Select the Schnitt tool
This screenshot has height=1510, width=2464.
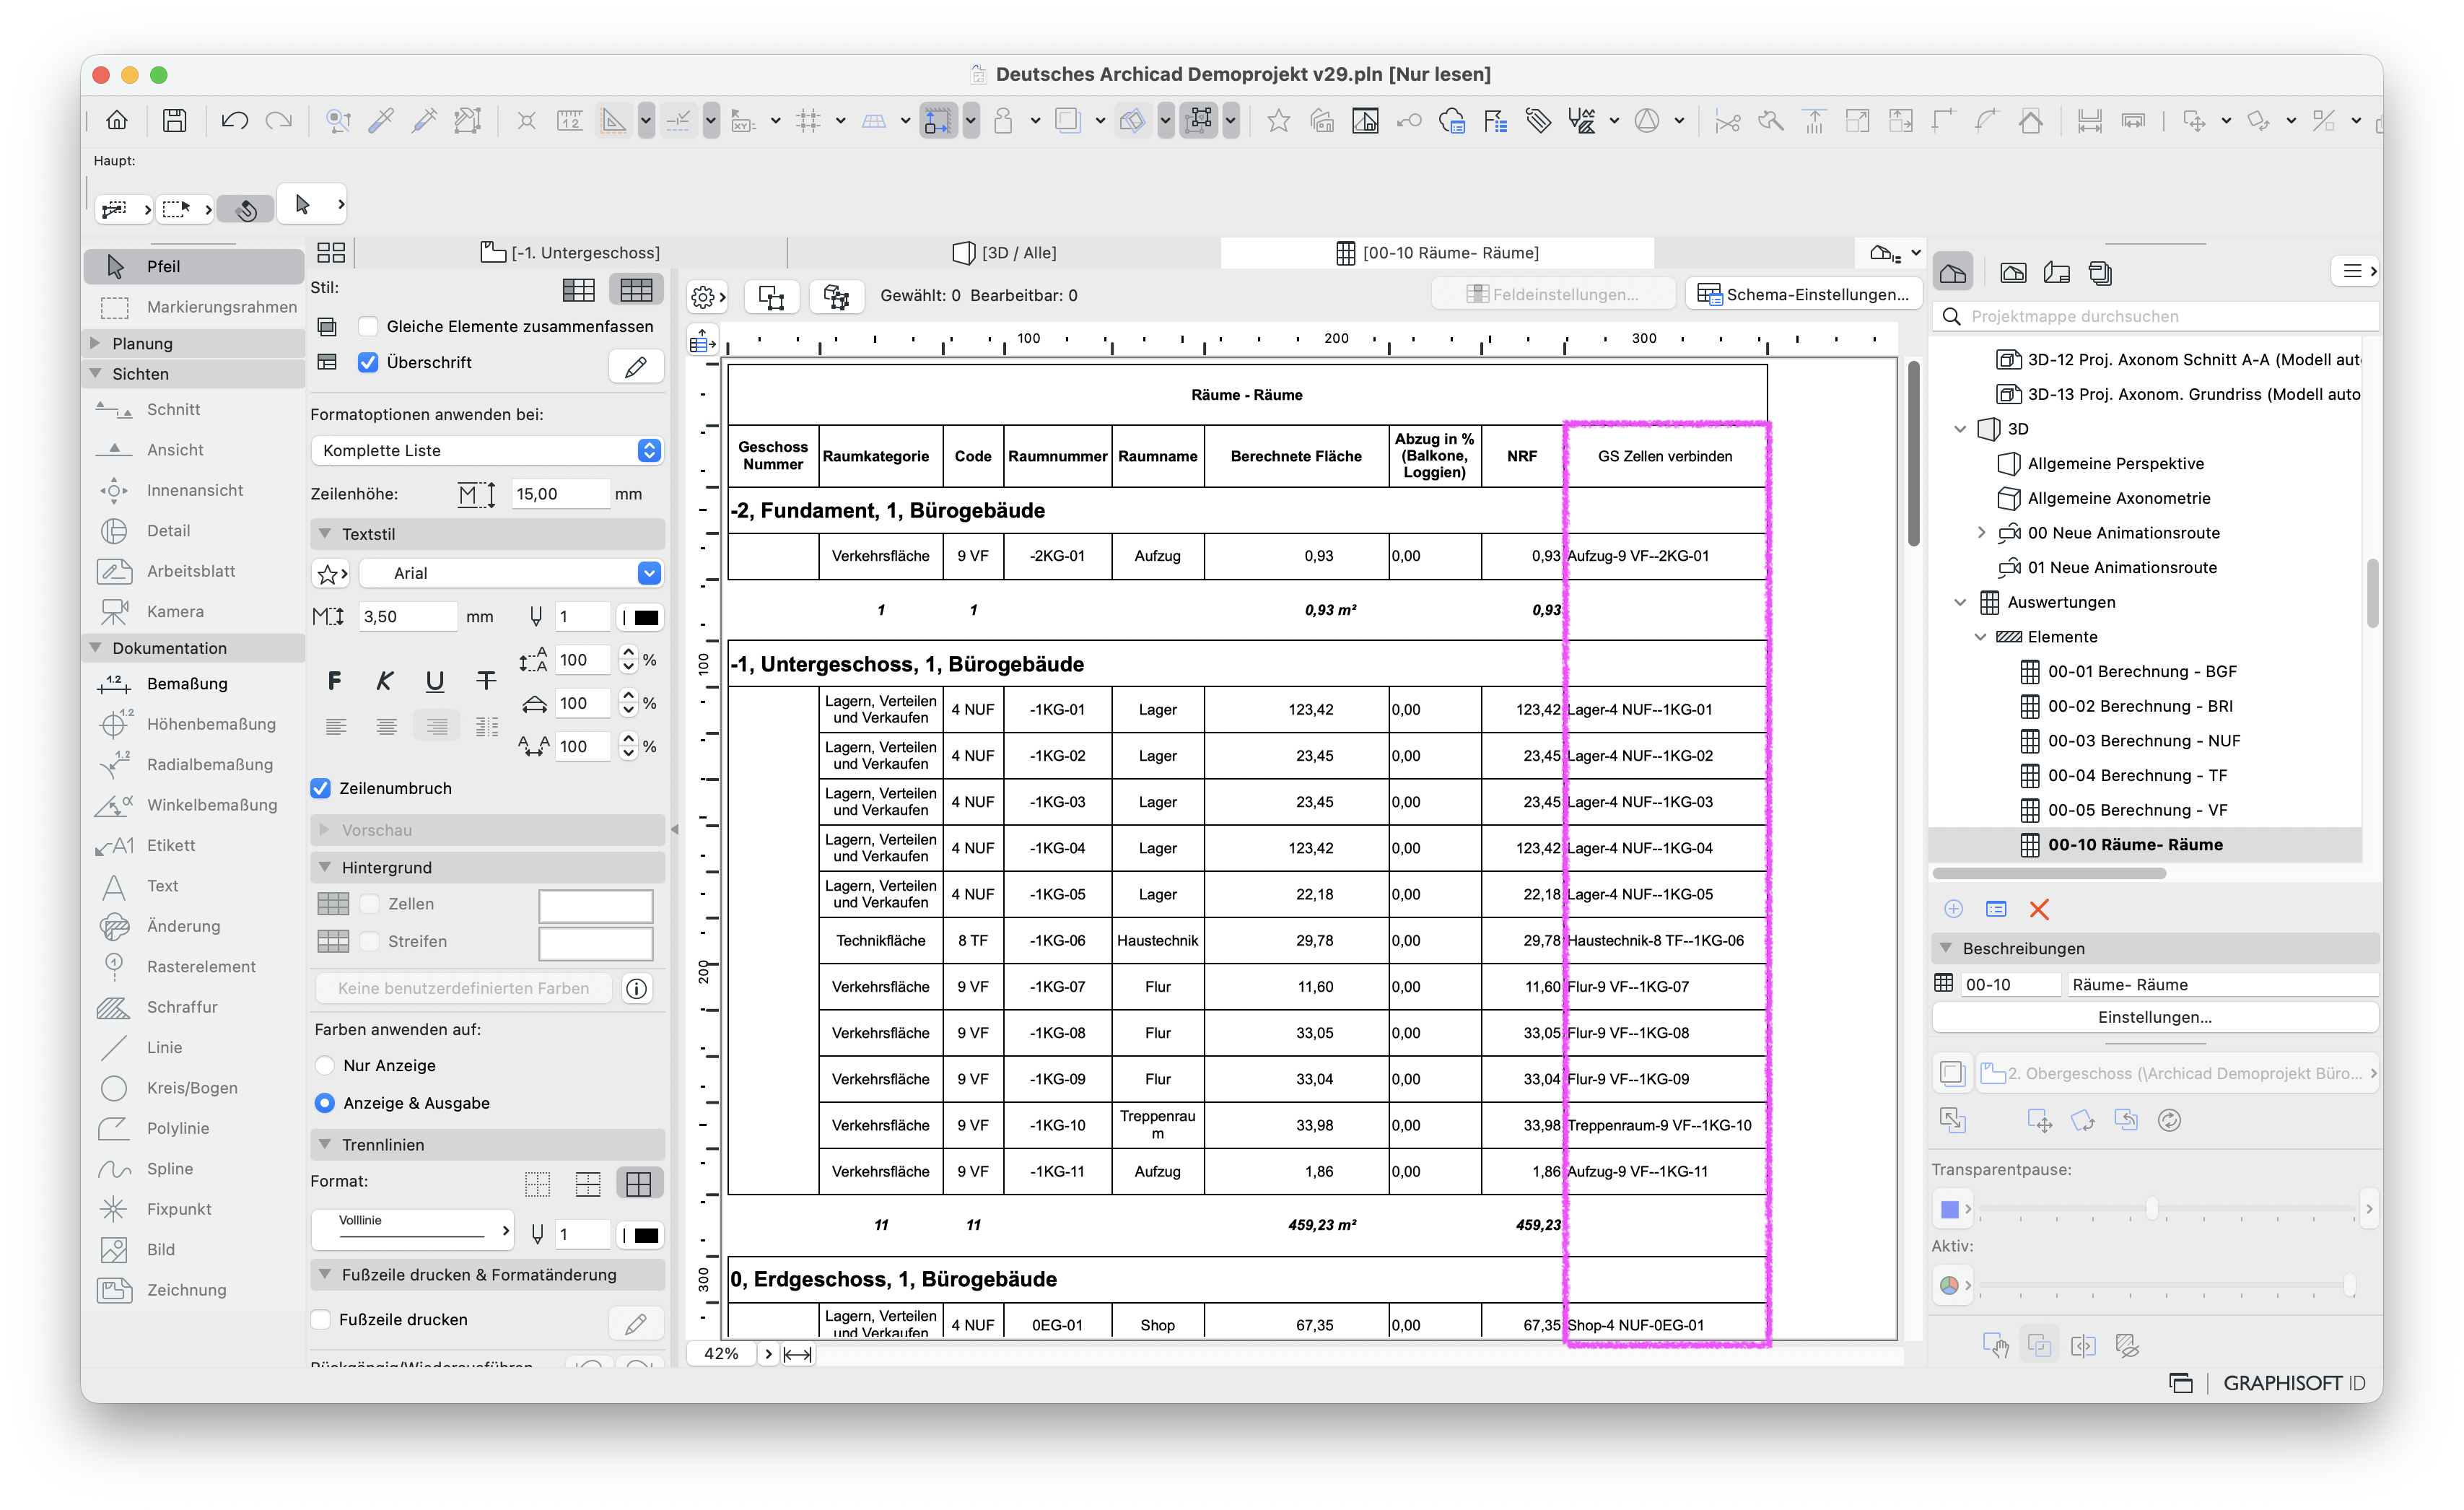point(193,409)
